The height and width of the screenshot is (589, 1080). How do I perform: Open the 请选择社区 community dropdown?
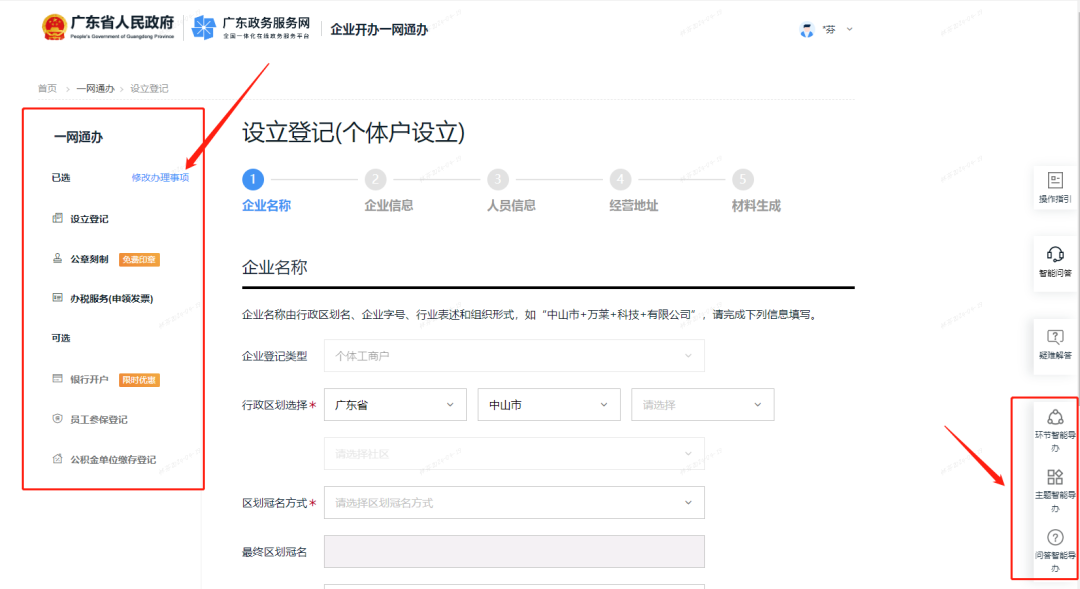click(514, 453)
